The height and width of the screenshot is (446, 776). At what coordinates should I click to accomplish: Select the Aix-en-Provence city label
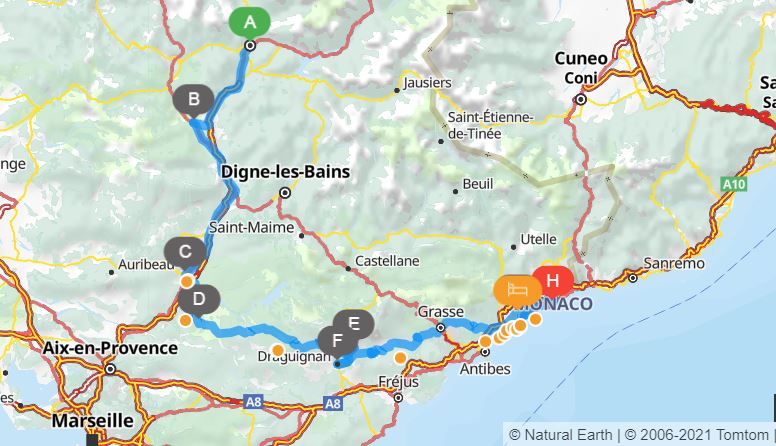click(x=110, y=348)
